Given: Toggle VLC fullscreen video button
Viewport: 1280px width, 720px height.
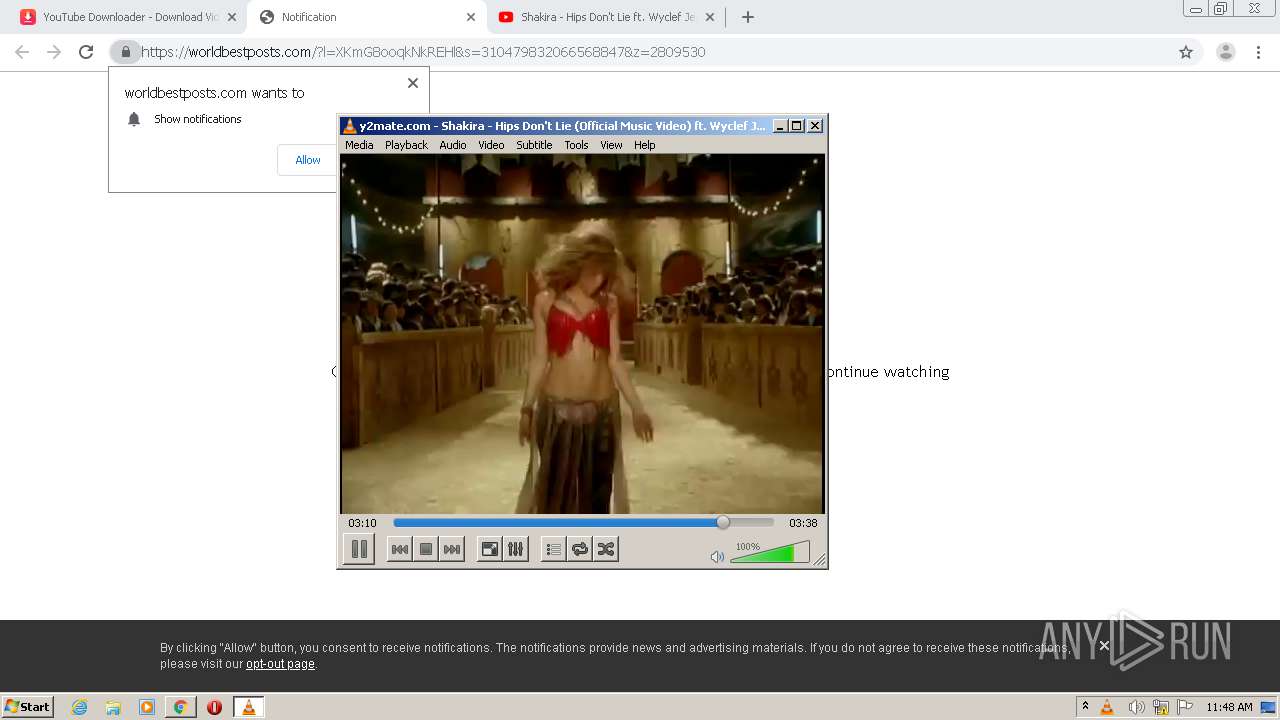Looking at the screenshot, I should (x=489, y=549).
